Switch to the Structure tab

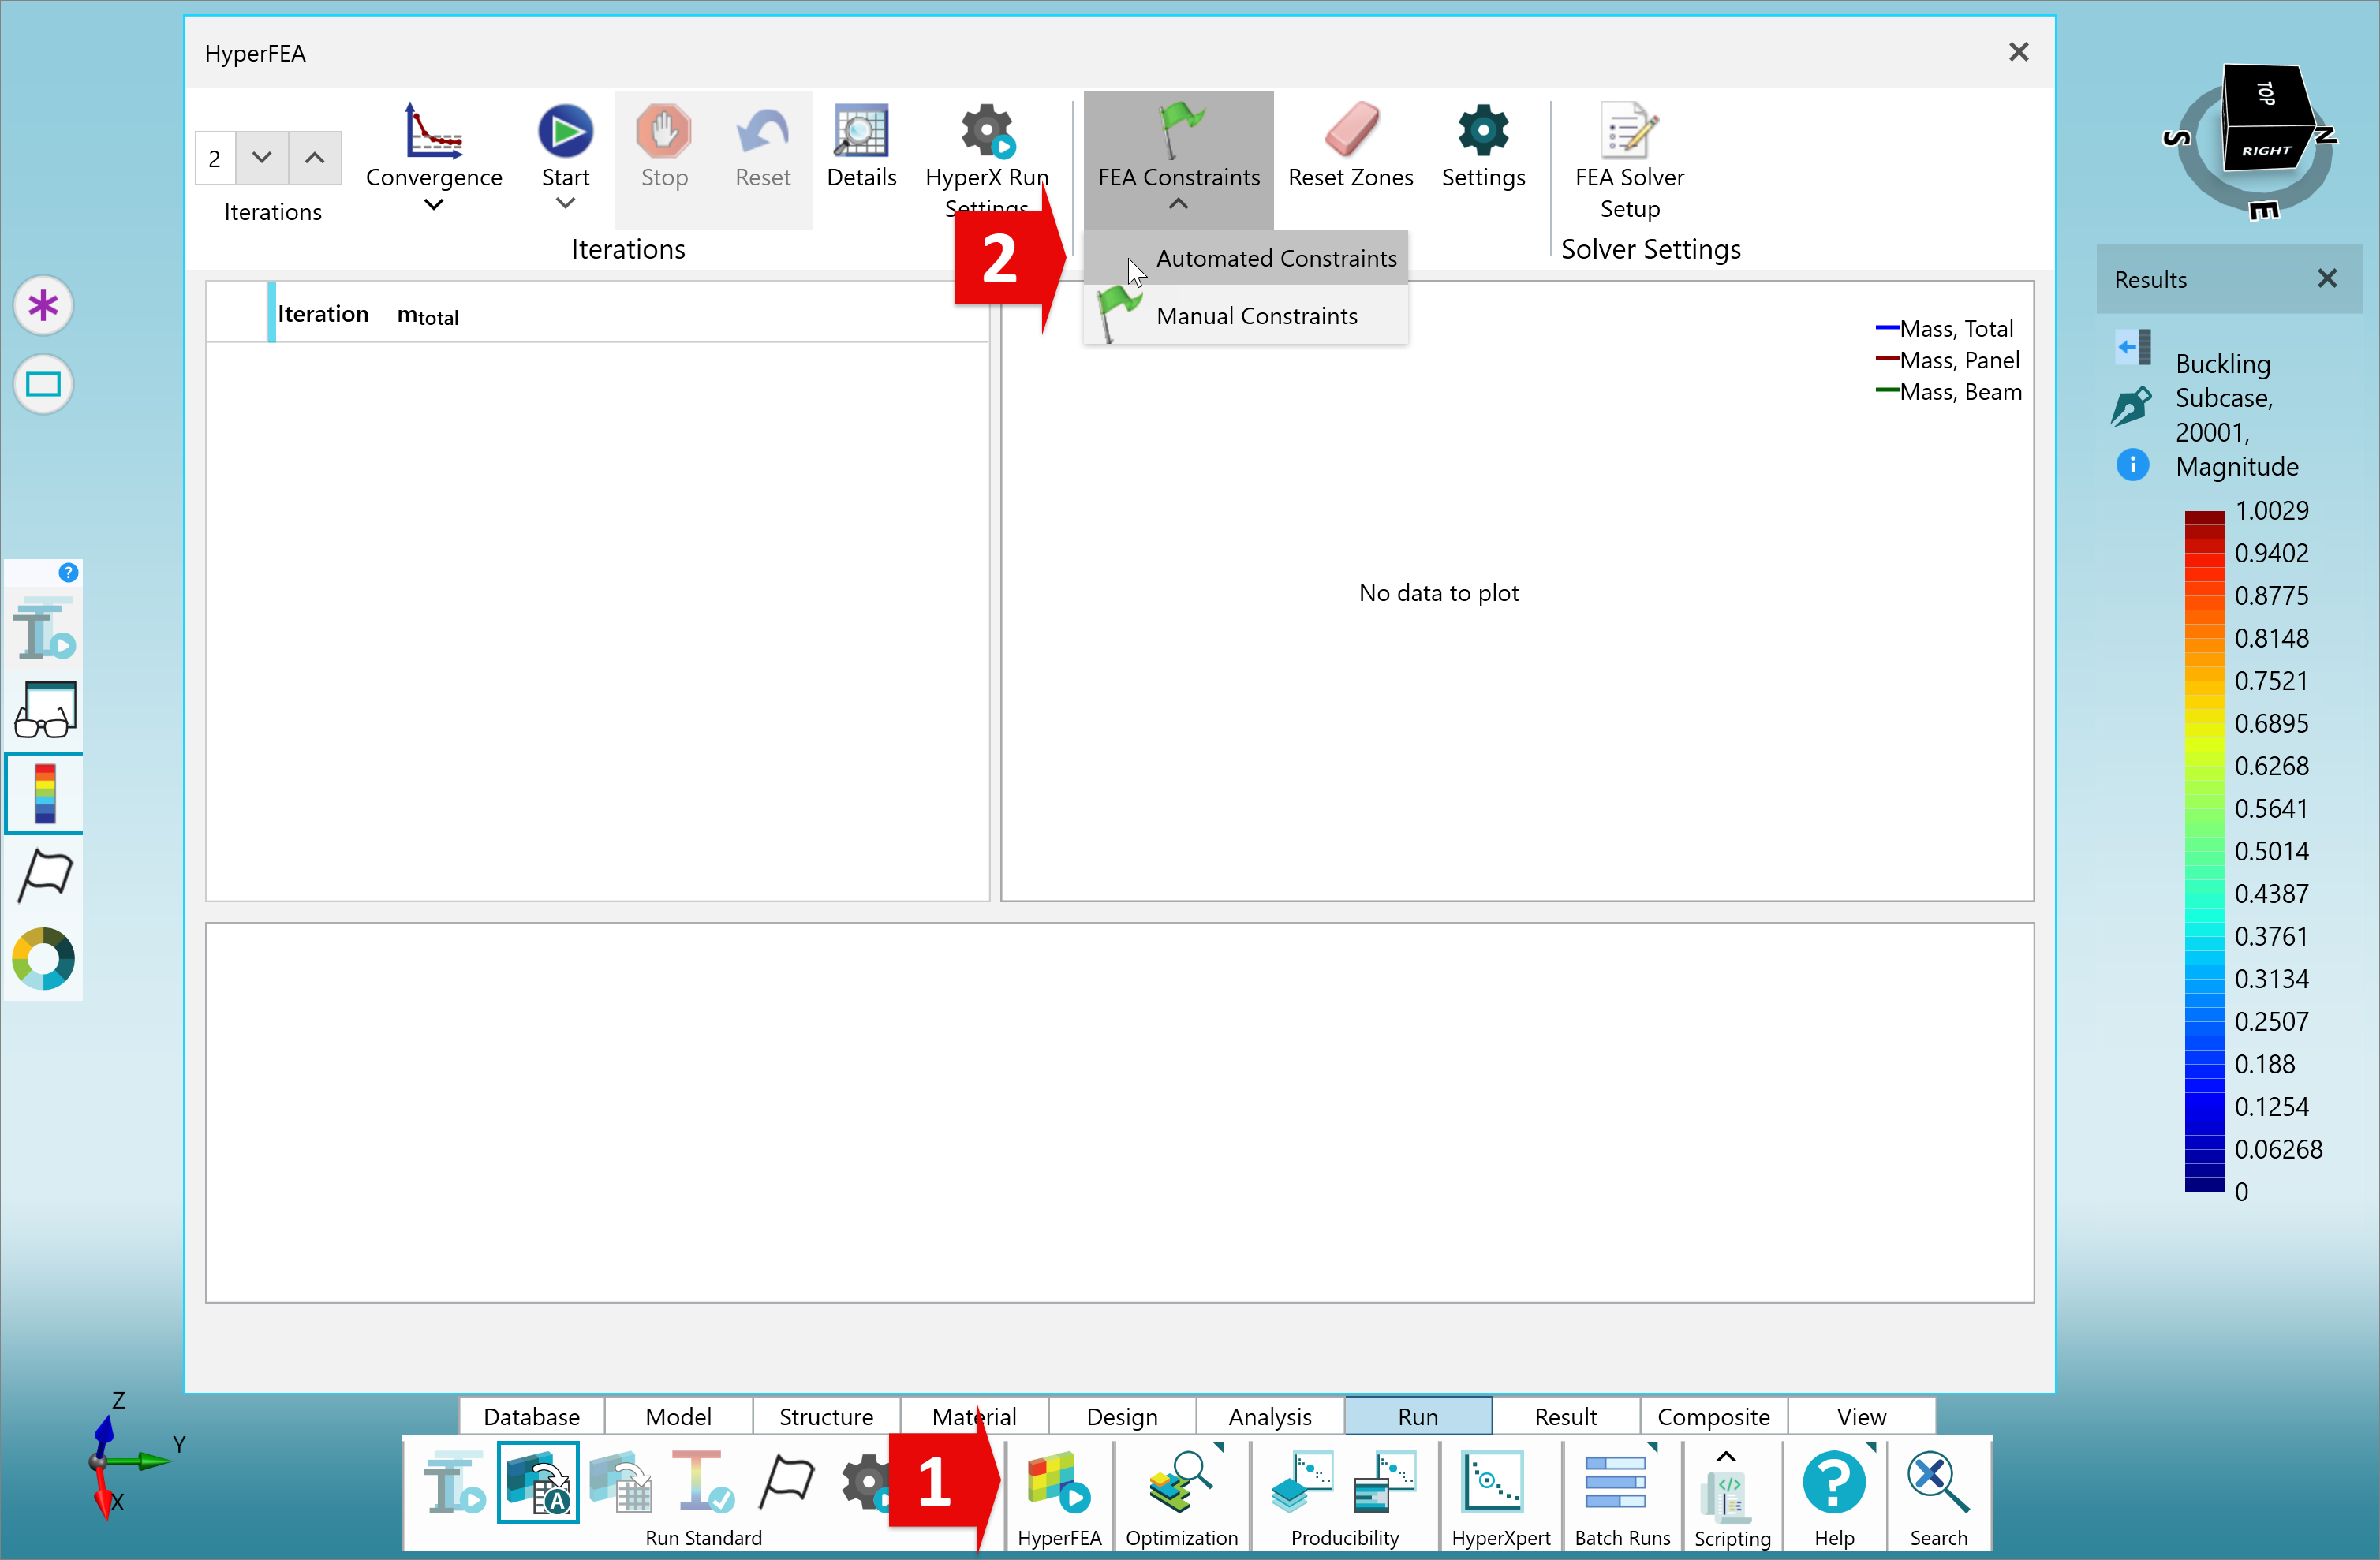[x=826, y=1416]
